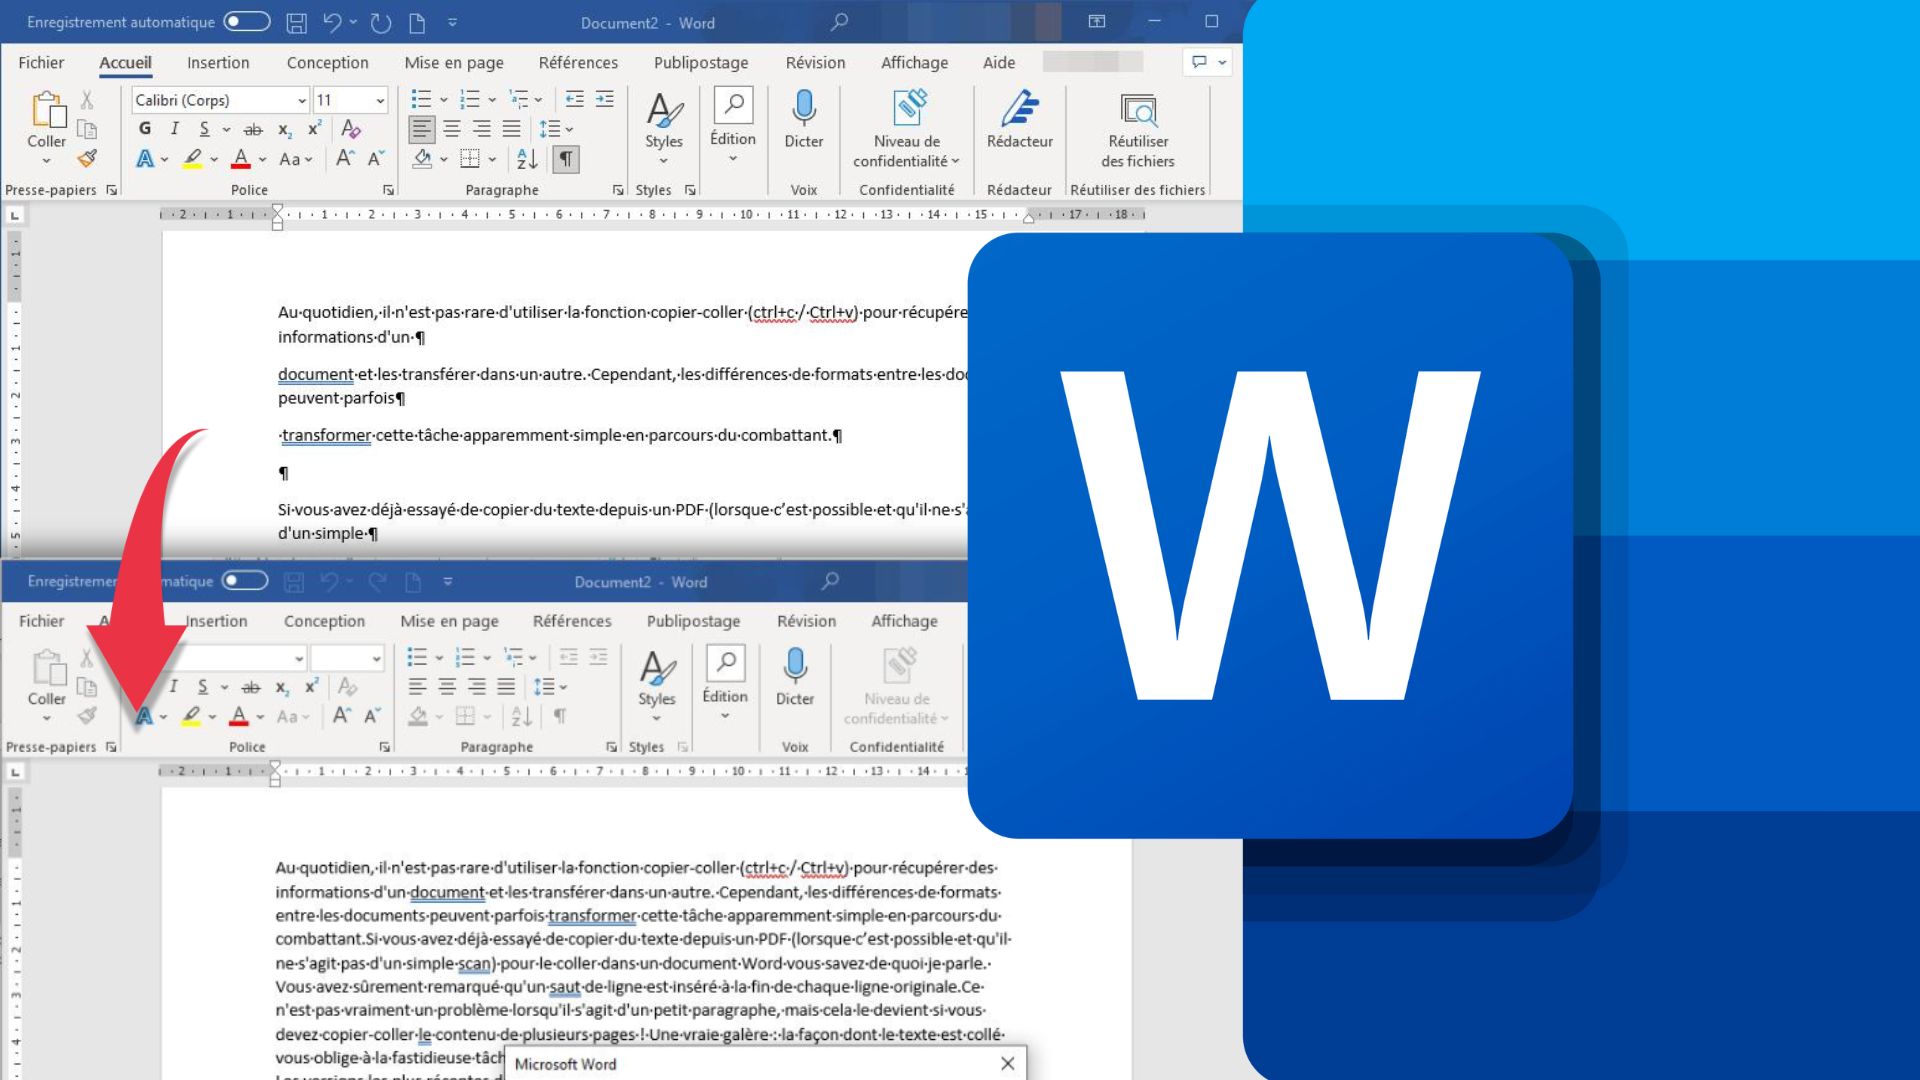Click Dicter microphone in lower window
The height and width of the screenshot is (1080, 1920).
pos(795,677)
